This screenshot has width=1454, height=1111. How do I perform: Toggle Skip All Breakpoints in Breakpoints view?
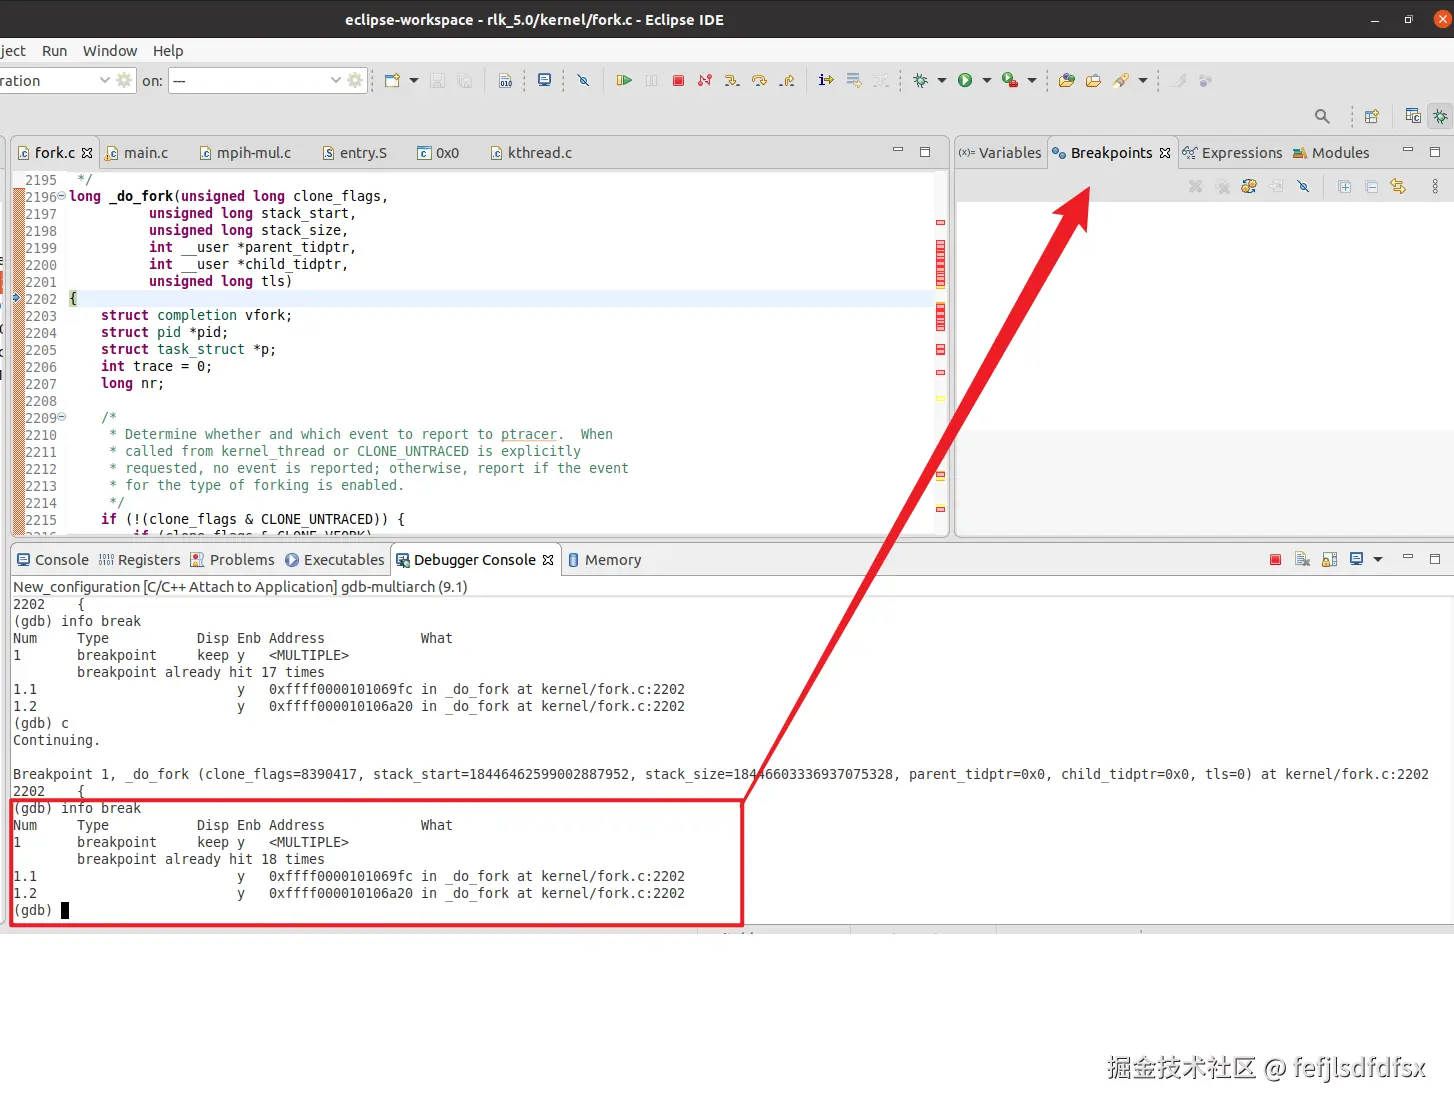[1303, 186]
